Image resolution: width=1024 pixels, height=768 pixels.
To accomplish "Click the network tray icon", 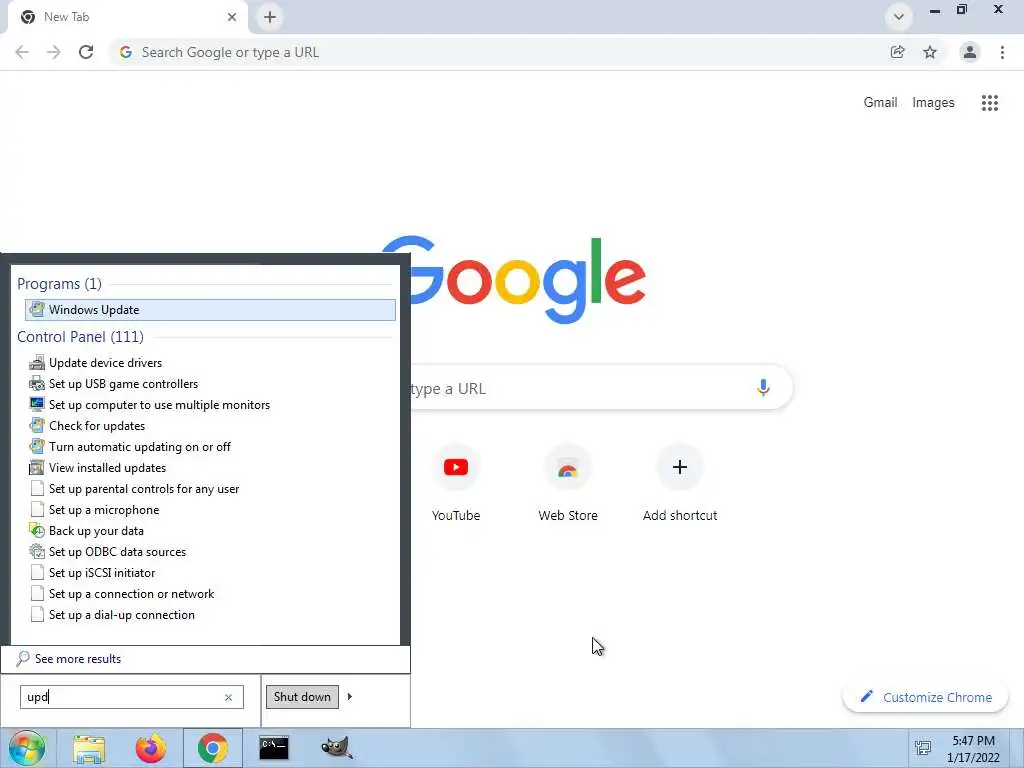I will pos(923,748).
